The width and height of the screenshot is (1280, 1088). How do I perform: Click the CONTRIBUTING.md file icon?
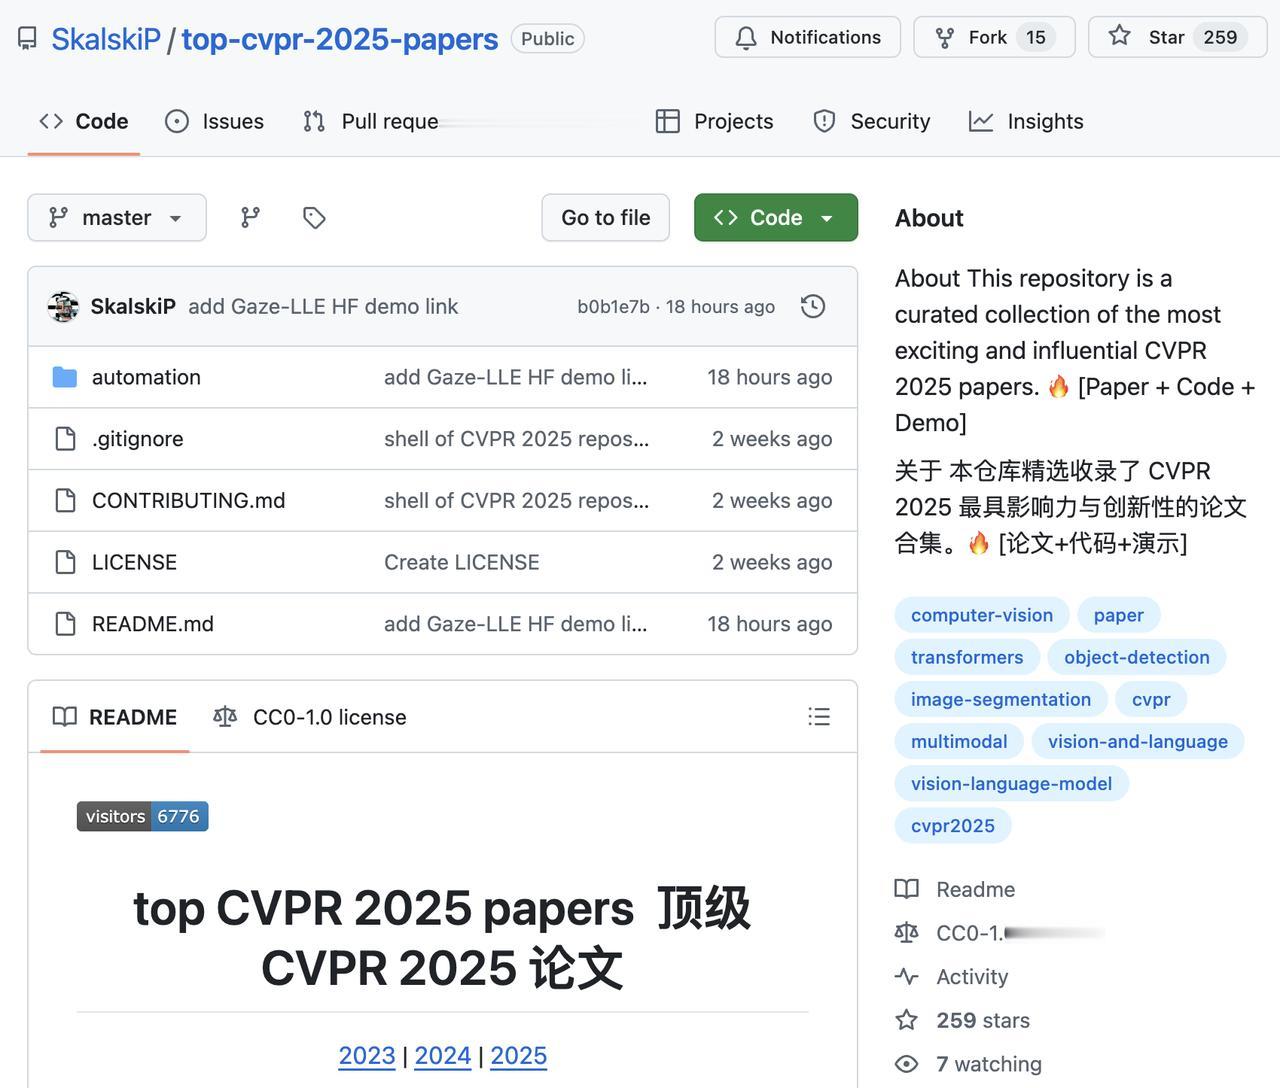[x=65, y=500]
